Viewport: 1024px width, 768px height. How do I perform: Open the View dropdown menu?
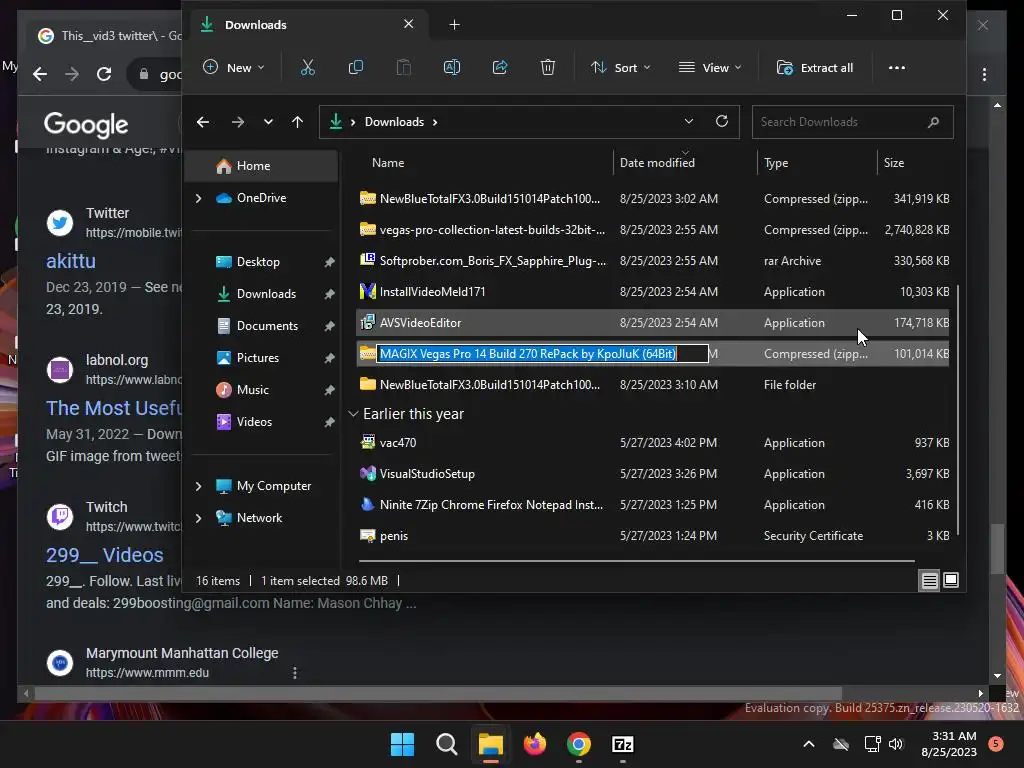coord(710,67)
